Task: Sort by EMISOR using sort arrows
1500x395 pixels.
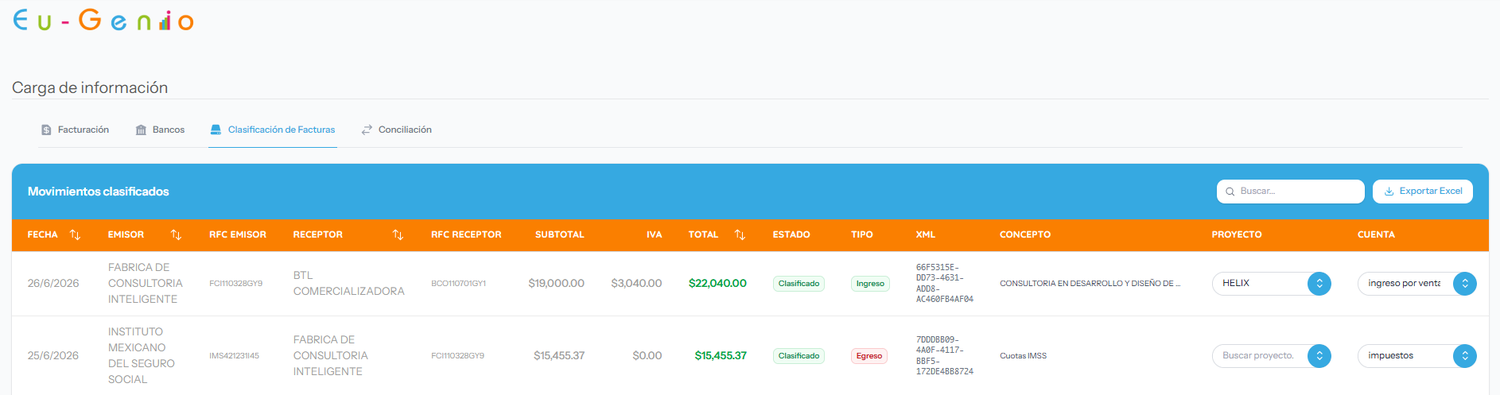Action: [176, 235]
